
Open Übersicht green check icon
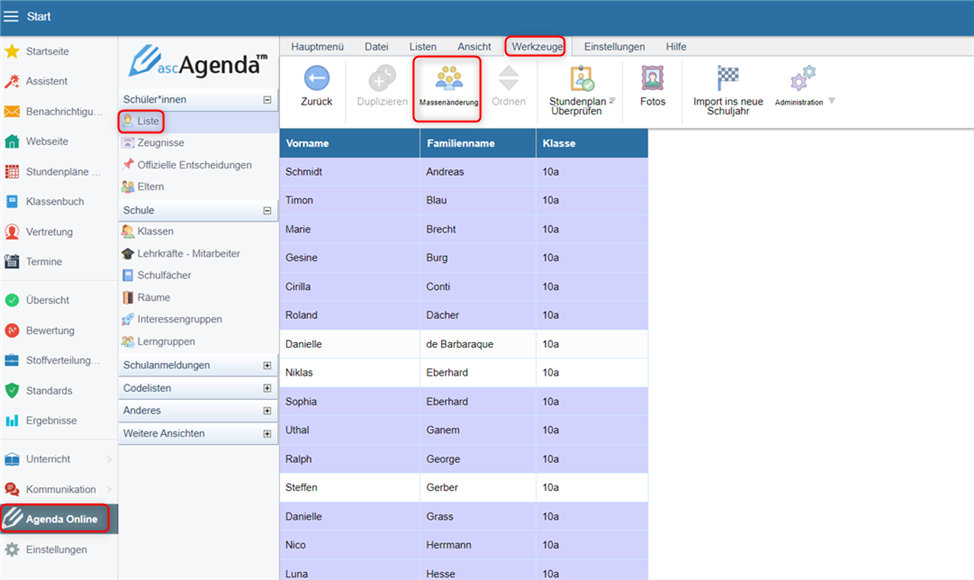point(12,300)
